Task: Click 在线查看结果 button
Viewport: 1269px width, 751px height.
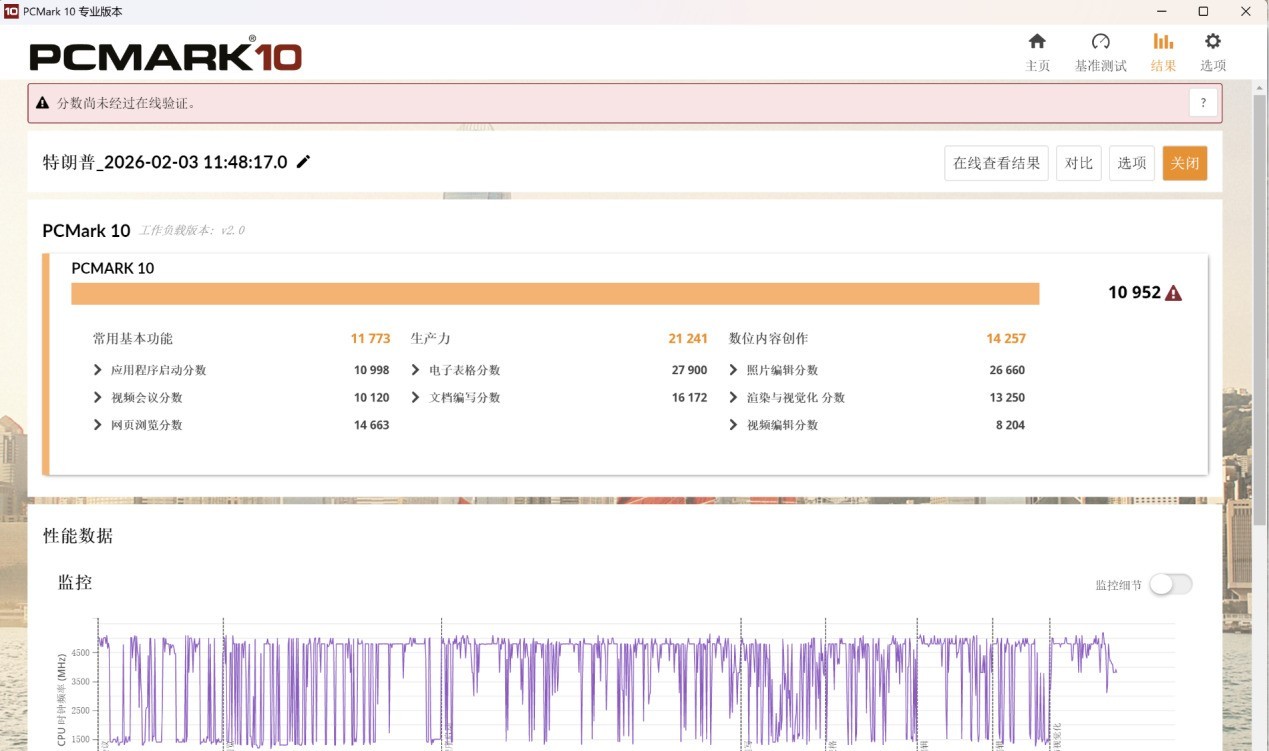Action: click(x=995, y=163)
